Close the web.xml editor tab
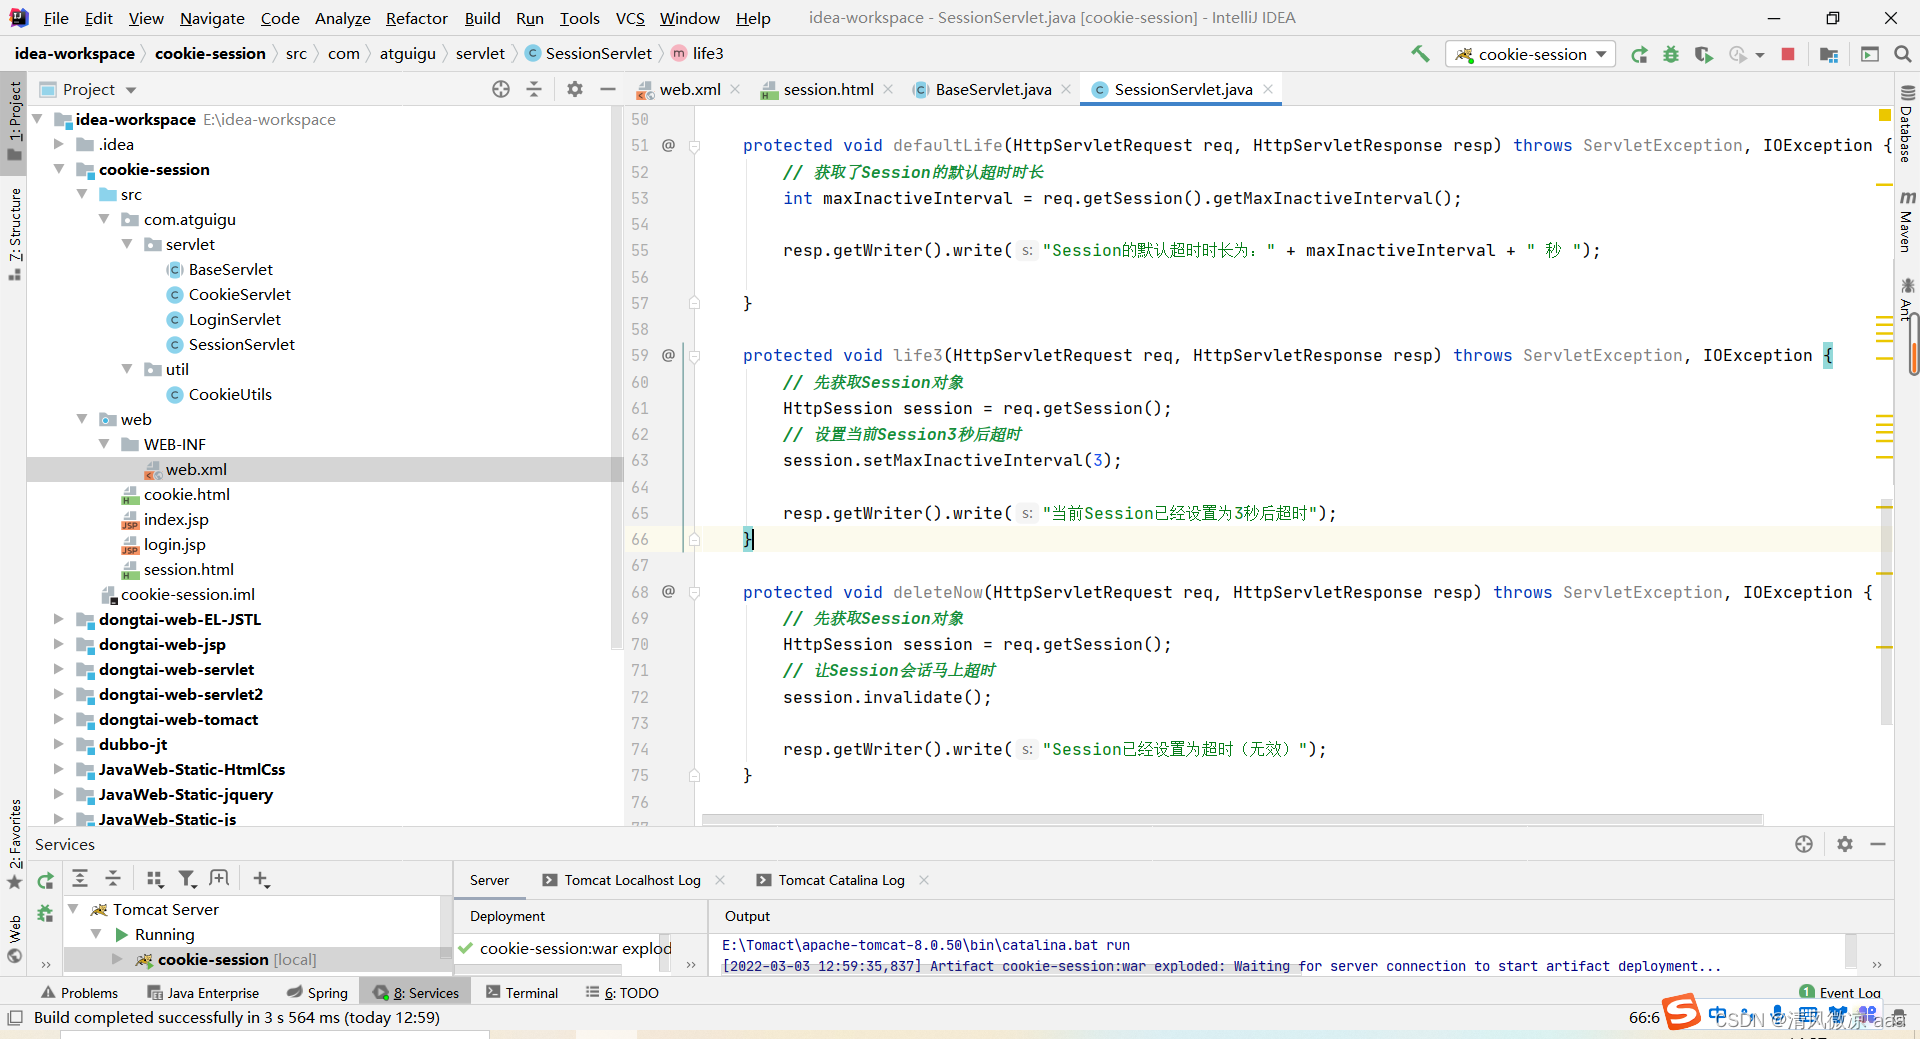The image size is (1920, 1039). coord(736,89)
